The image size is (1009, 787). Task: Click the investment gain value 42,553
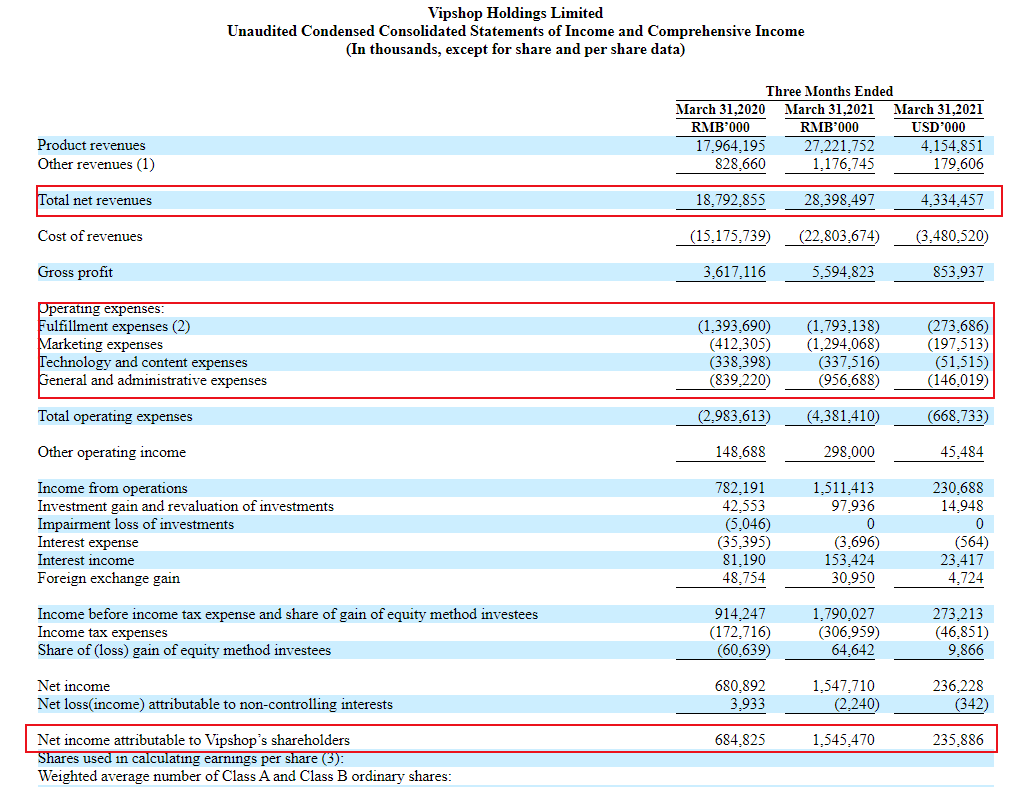tap(744, 506)
